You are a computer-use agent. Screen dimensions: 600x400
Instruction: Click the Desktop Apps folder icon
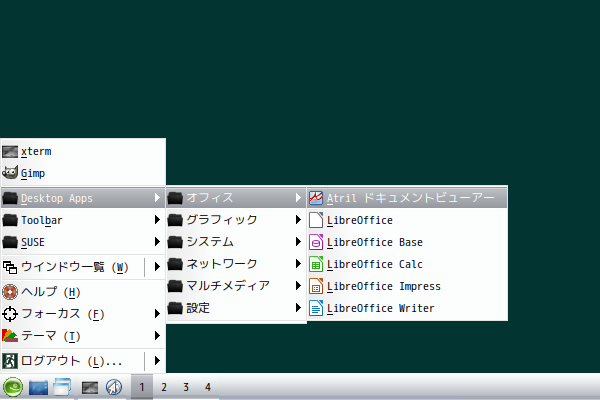pyautogui.click(x=10, y=198)
